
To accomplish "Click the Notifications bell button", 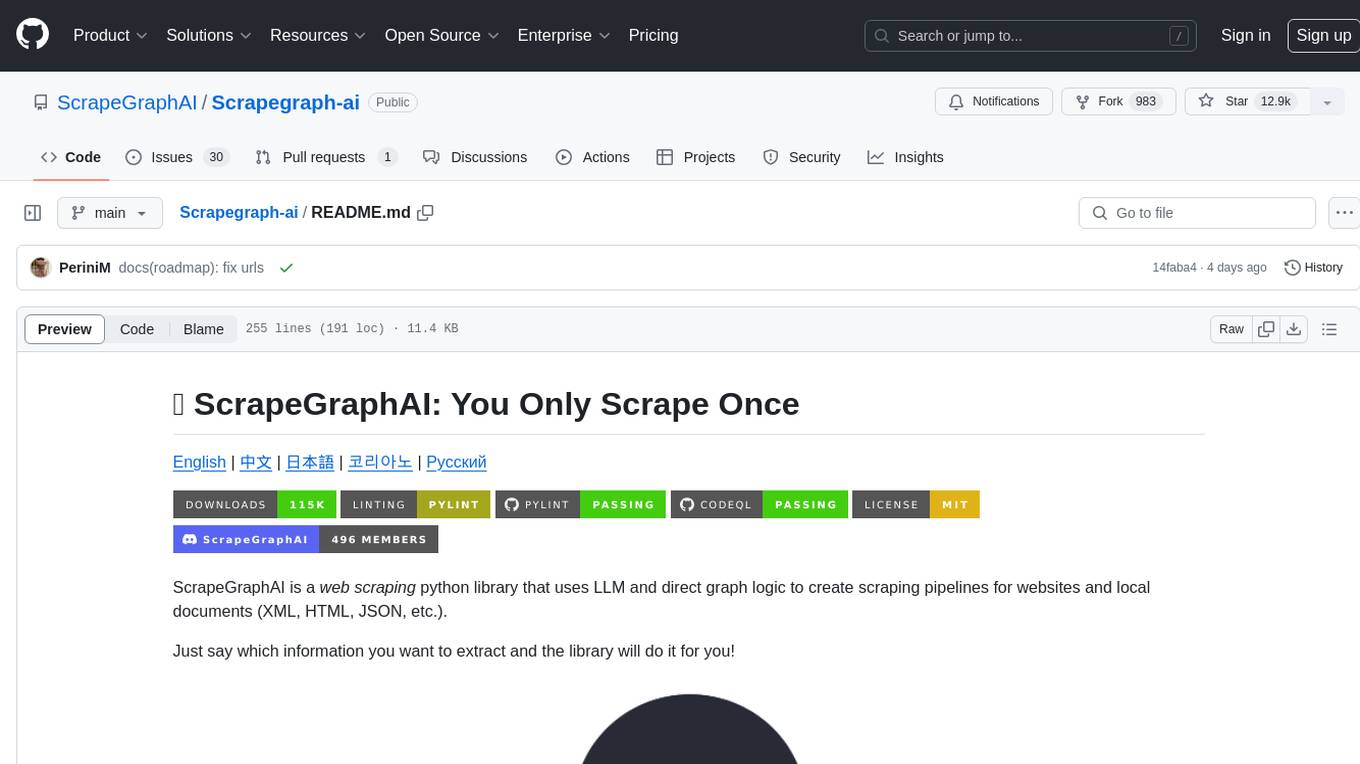I will 994,102.
